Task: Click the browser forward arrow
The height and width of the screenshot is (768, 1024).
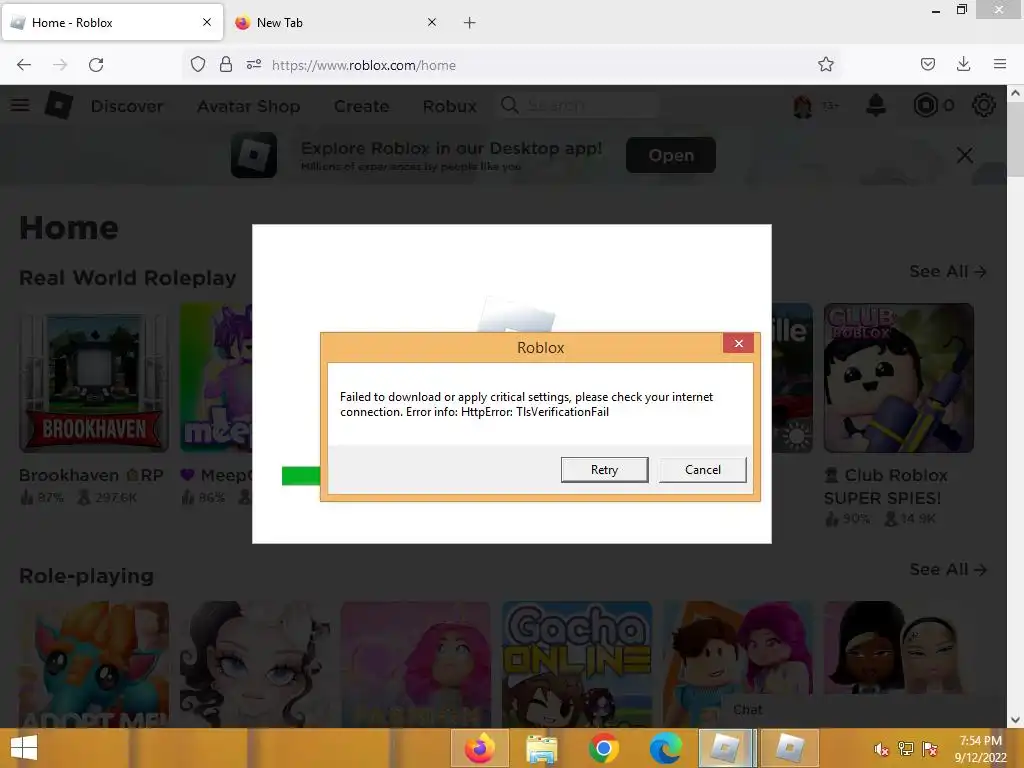Action: (60, 65)
